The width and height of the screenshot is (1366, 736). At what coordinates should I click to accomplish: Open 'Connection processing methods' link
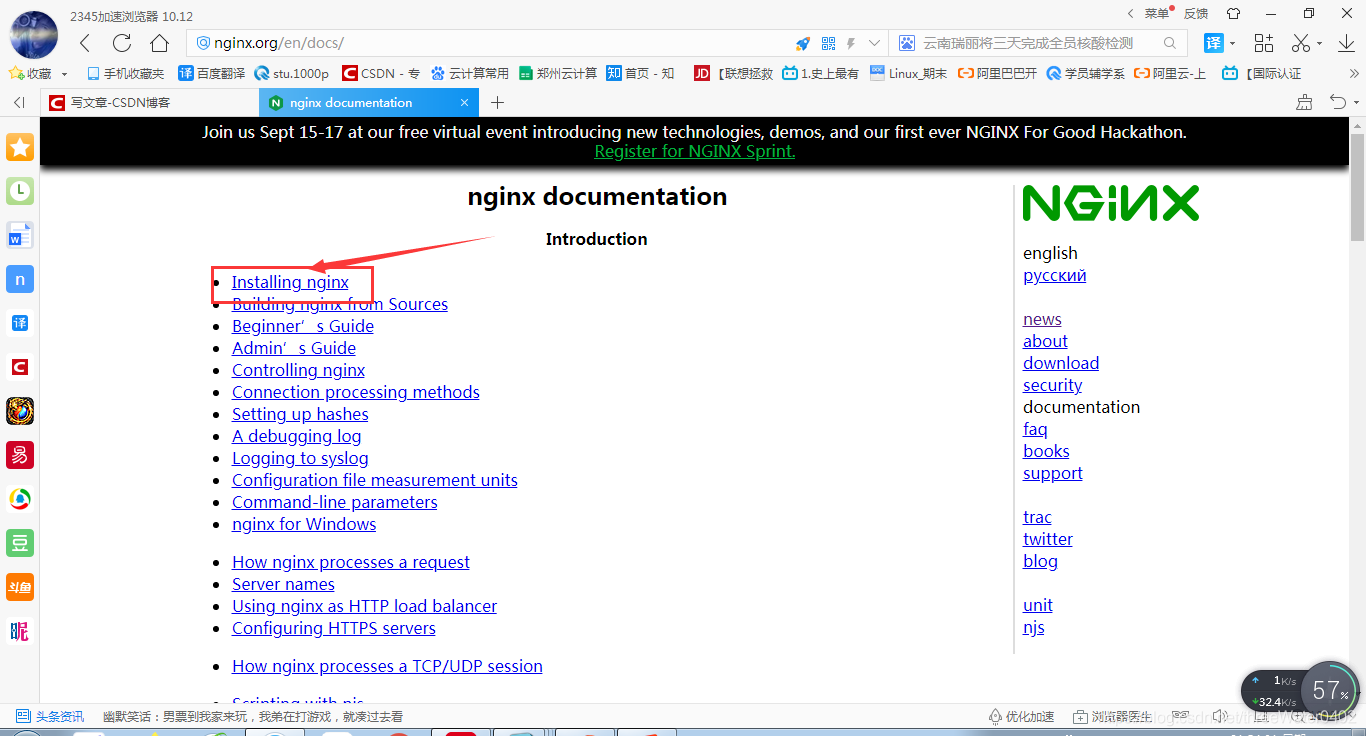[x=356, y=392]
